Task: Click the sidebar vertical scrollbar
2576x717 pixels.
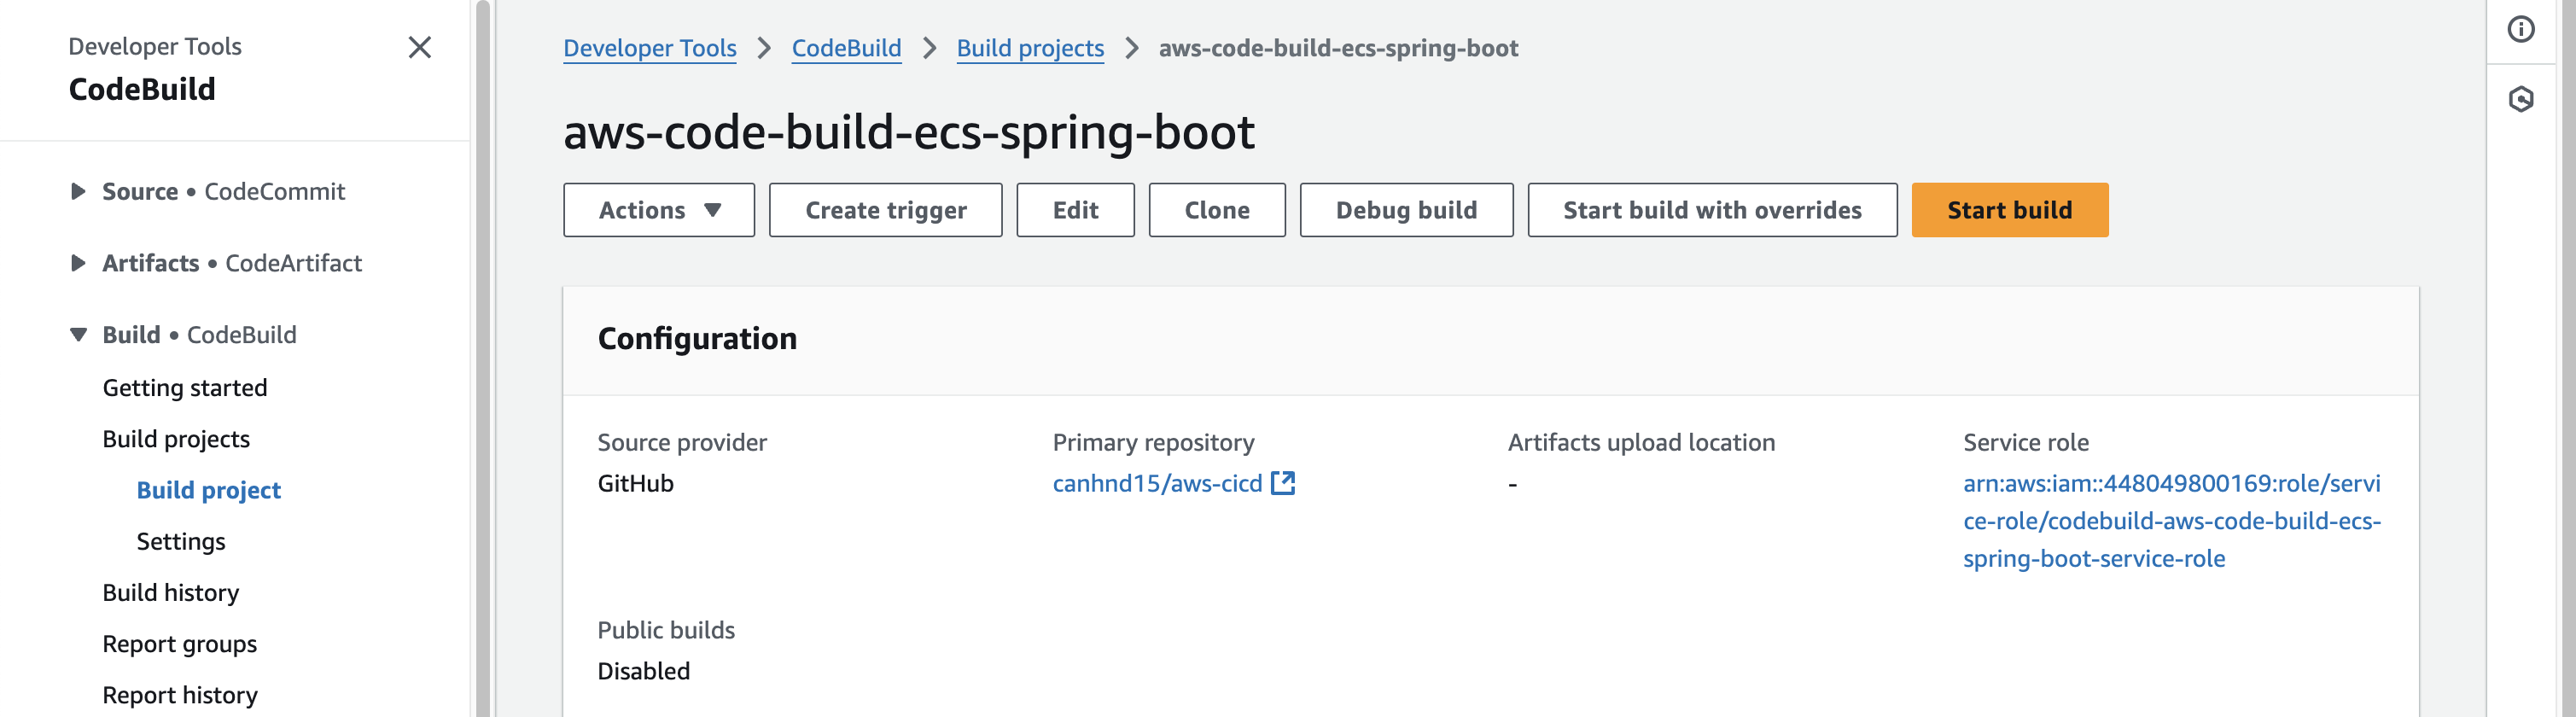Action: point(483,358)
